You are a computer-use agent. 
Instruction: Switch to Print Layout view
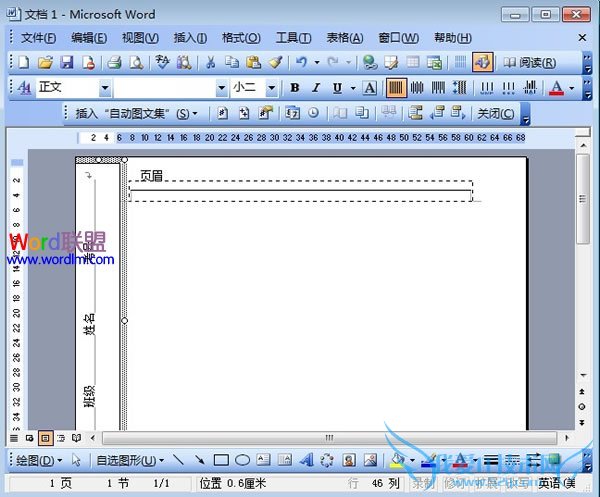tap(46, 438)
